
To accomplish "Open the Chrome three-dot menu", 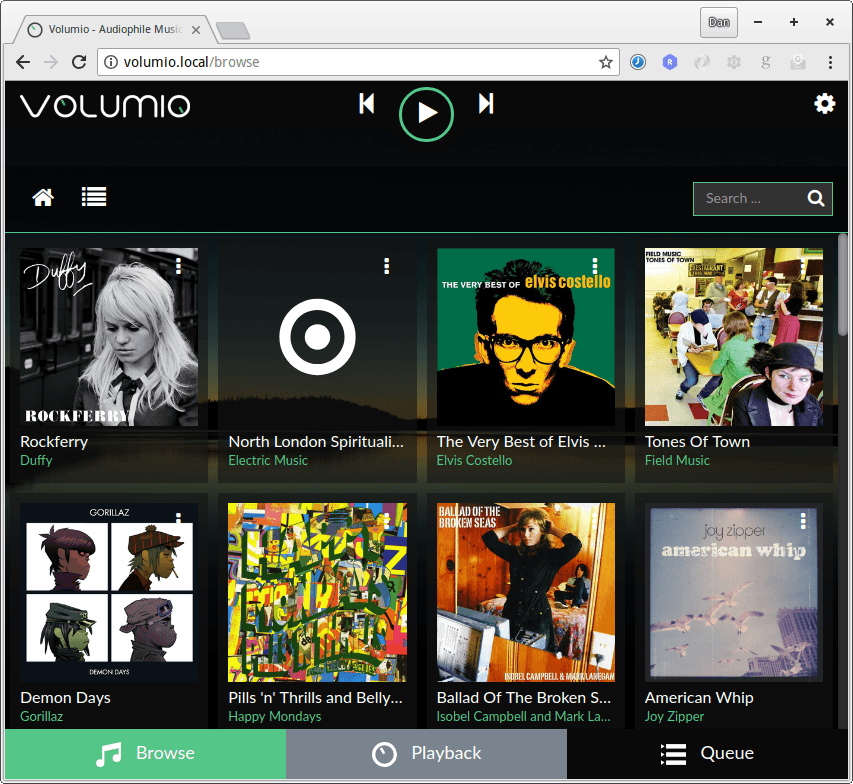I will point(830,62).
